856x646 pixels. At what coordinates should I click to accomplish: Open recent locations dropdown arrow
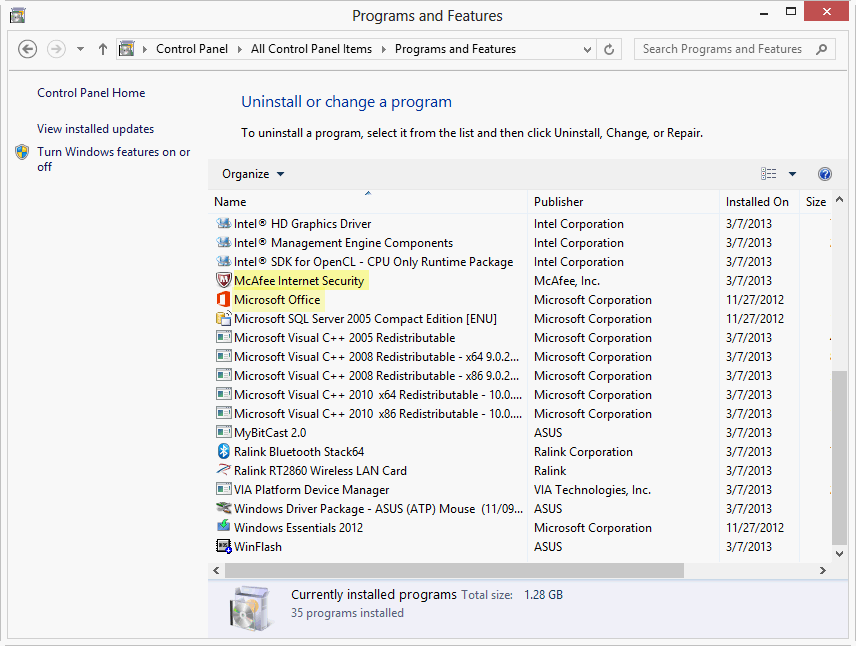point(80,49)
